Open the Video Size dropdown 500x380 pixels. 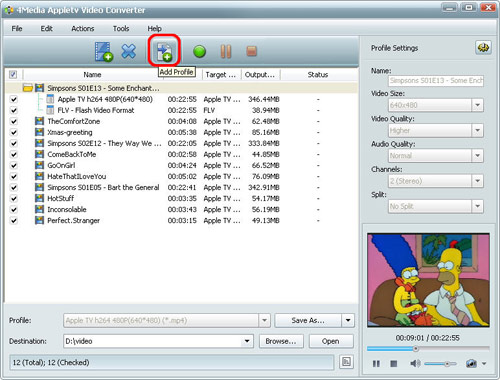click(x=477, y=105)
